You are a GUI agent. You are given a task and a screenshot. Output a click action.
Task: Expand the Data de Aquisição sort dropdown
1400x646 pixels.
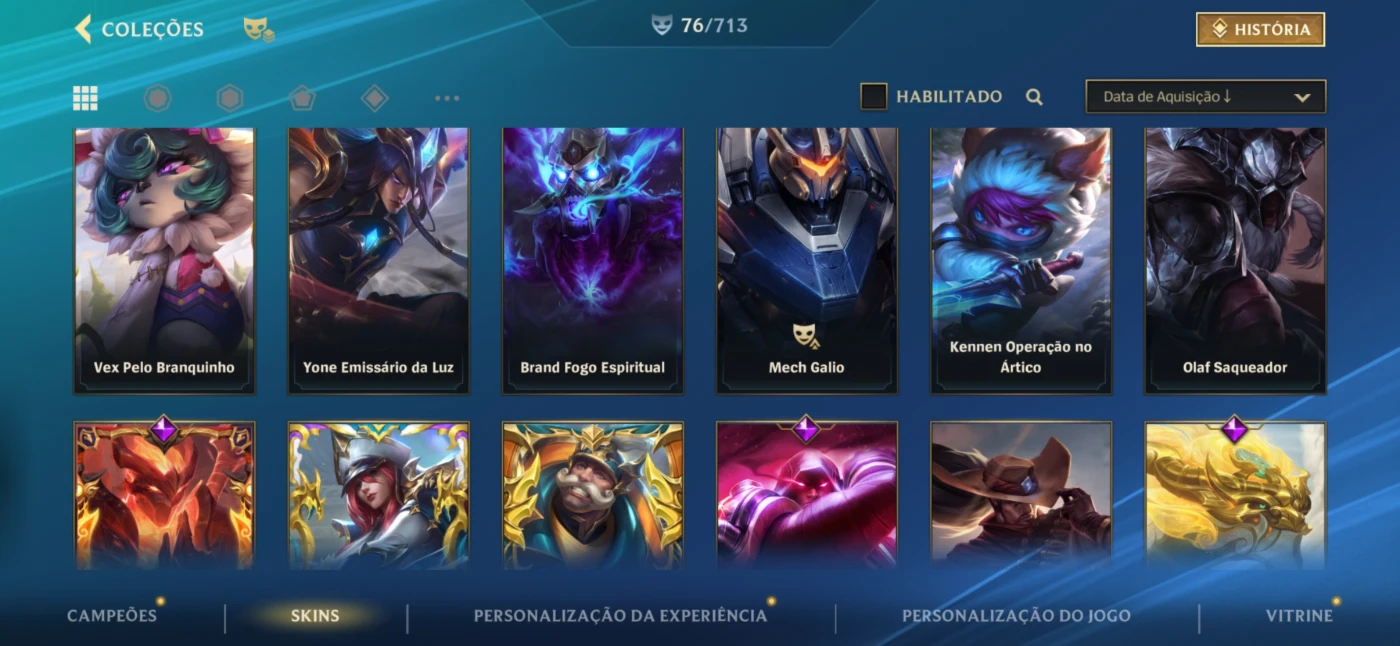(1206, 97)
